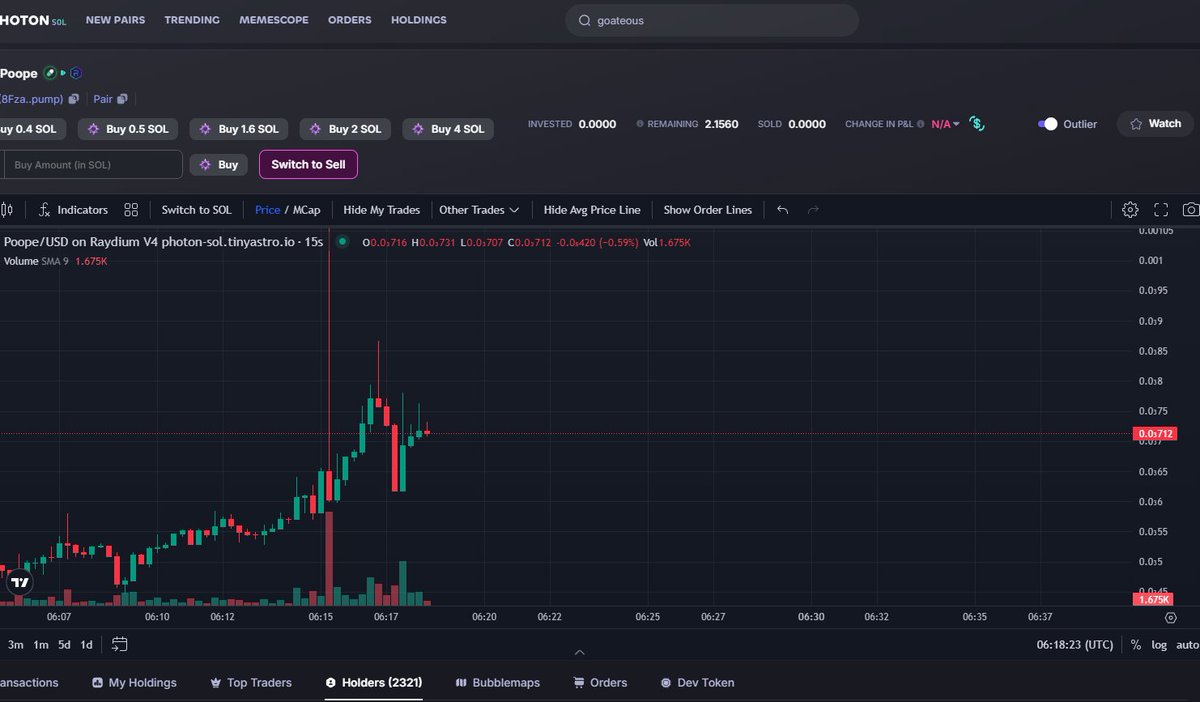Toggle the log scale mode

1159,645
